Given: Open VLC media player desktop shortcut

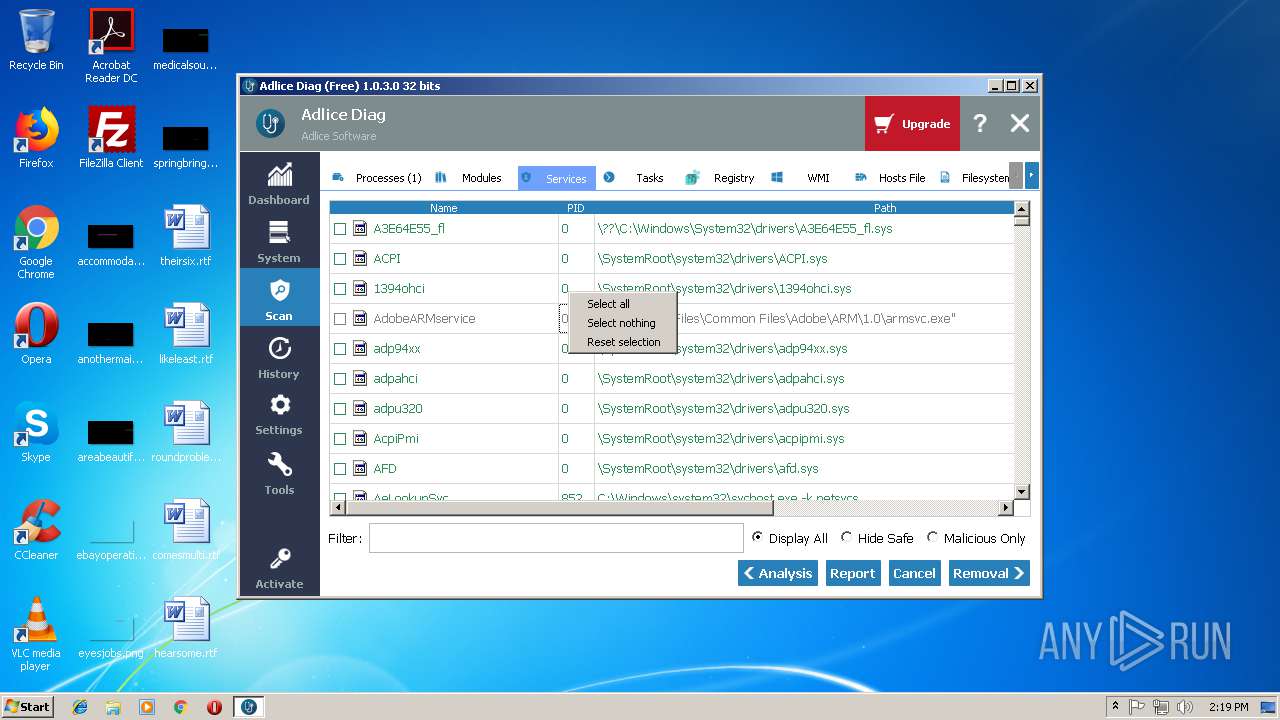Looking at the screenshot, I should 36,634.
